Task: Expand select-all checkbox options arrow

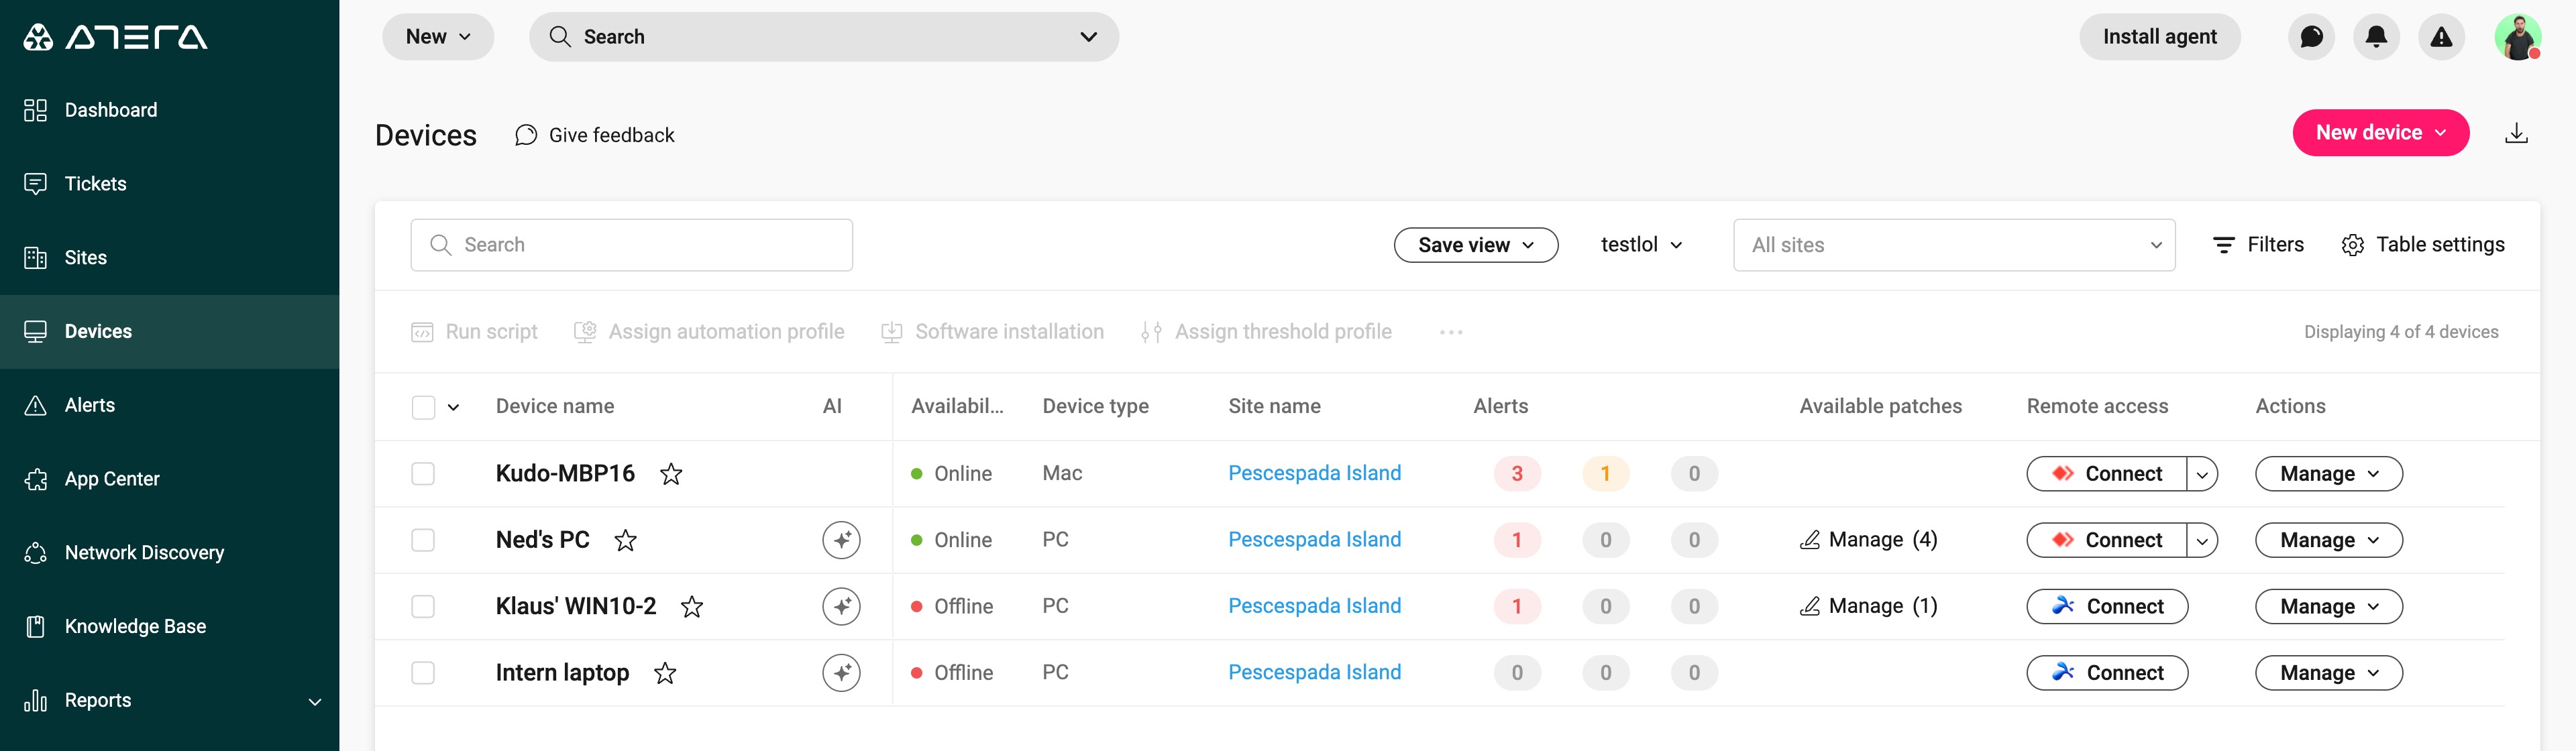Action: pyautogui.click(x=453, y=407)
